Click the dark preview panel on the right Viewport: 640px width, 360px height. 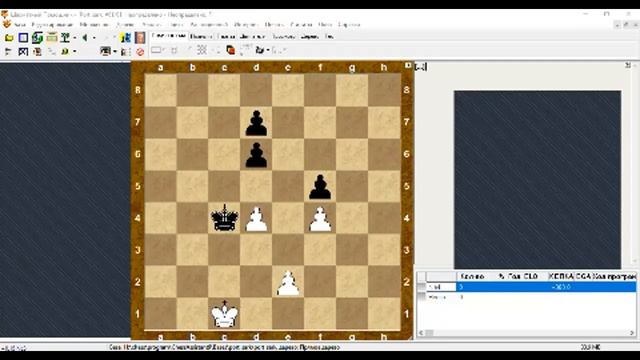[538, 180]
